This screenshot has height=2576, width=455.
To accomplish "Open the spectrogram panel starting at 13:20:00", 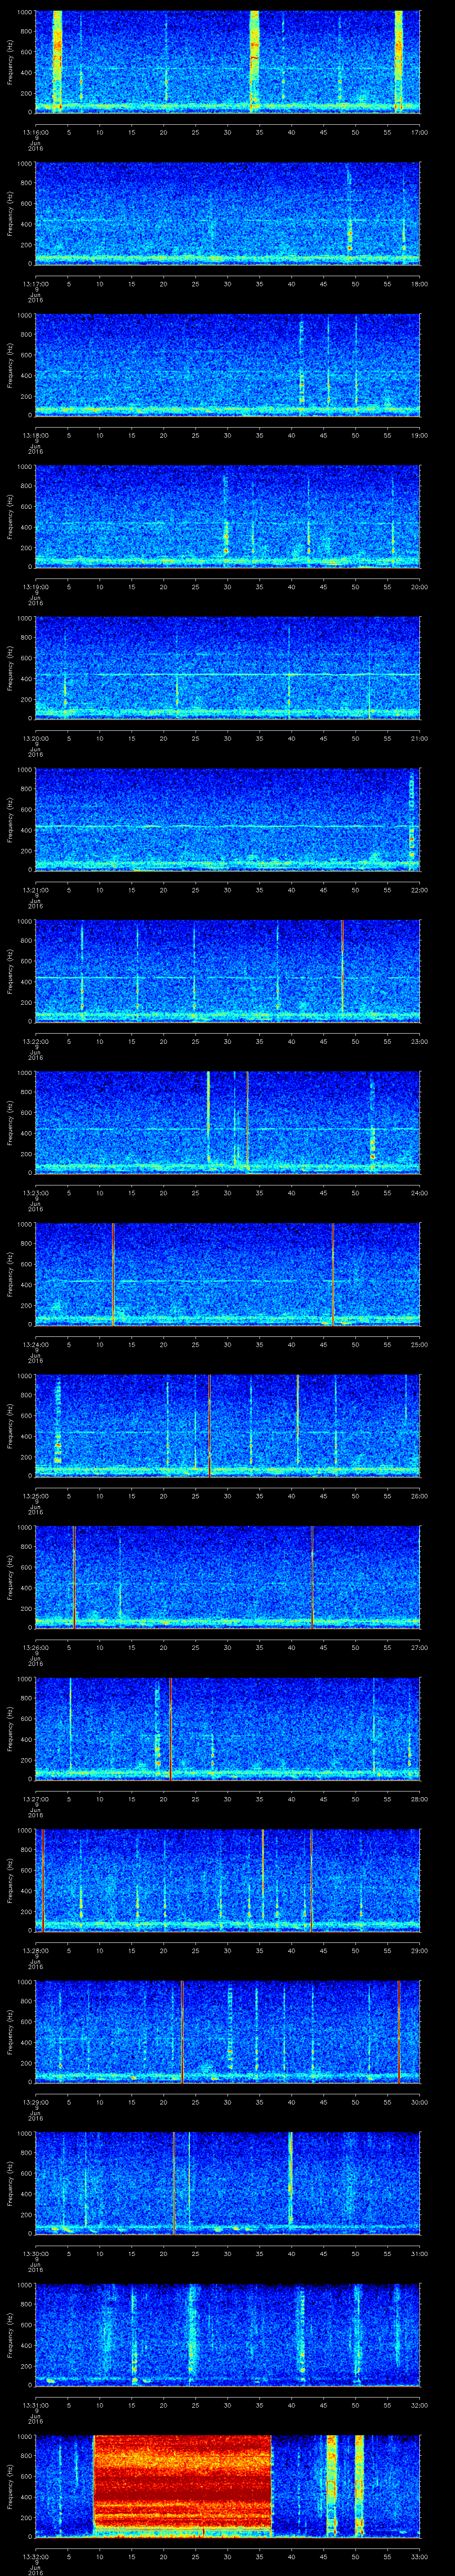I will tap(227, 668).
